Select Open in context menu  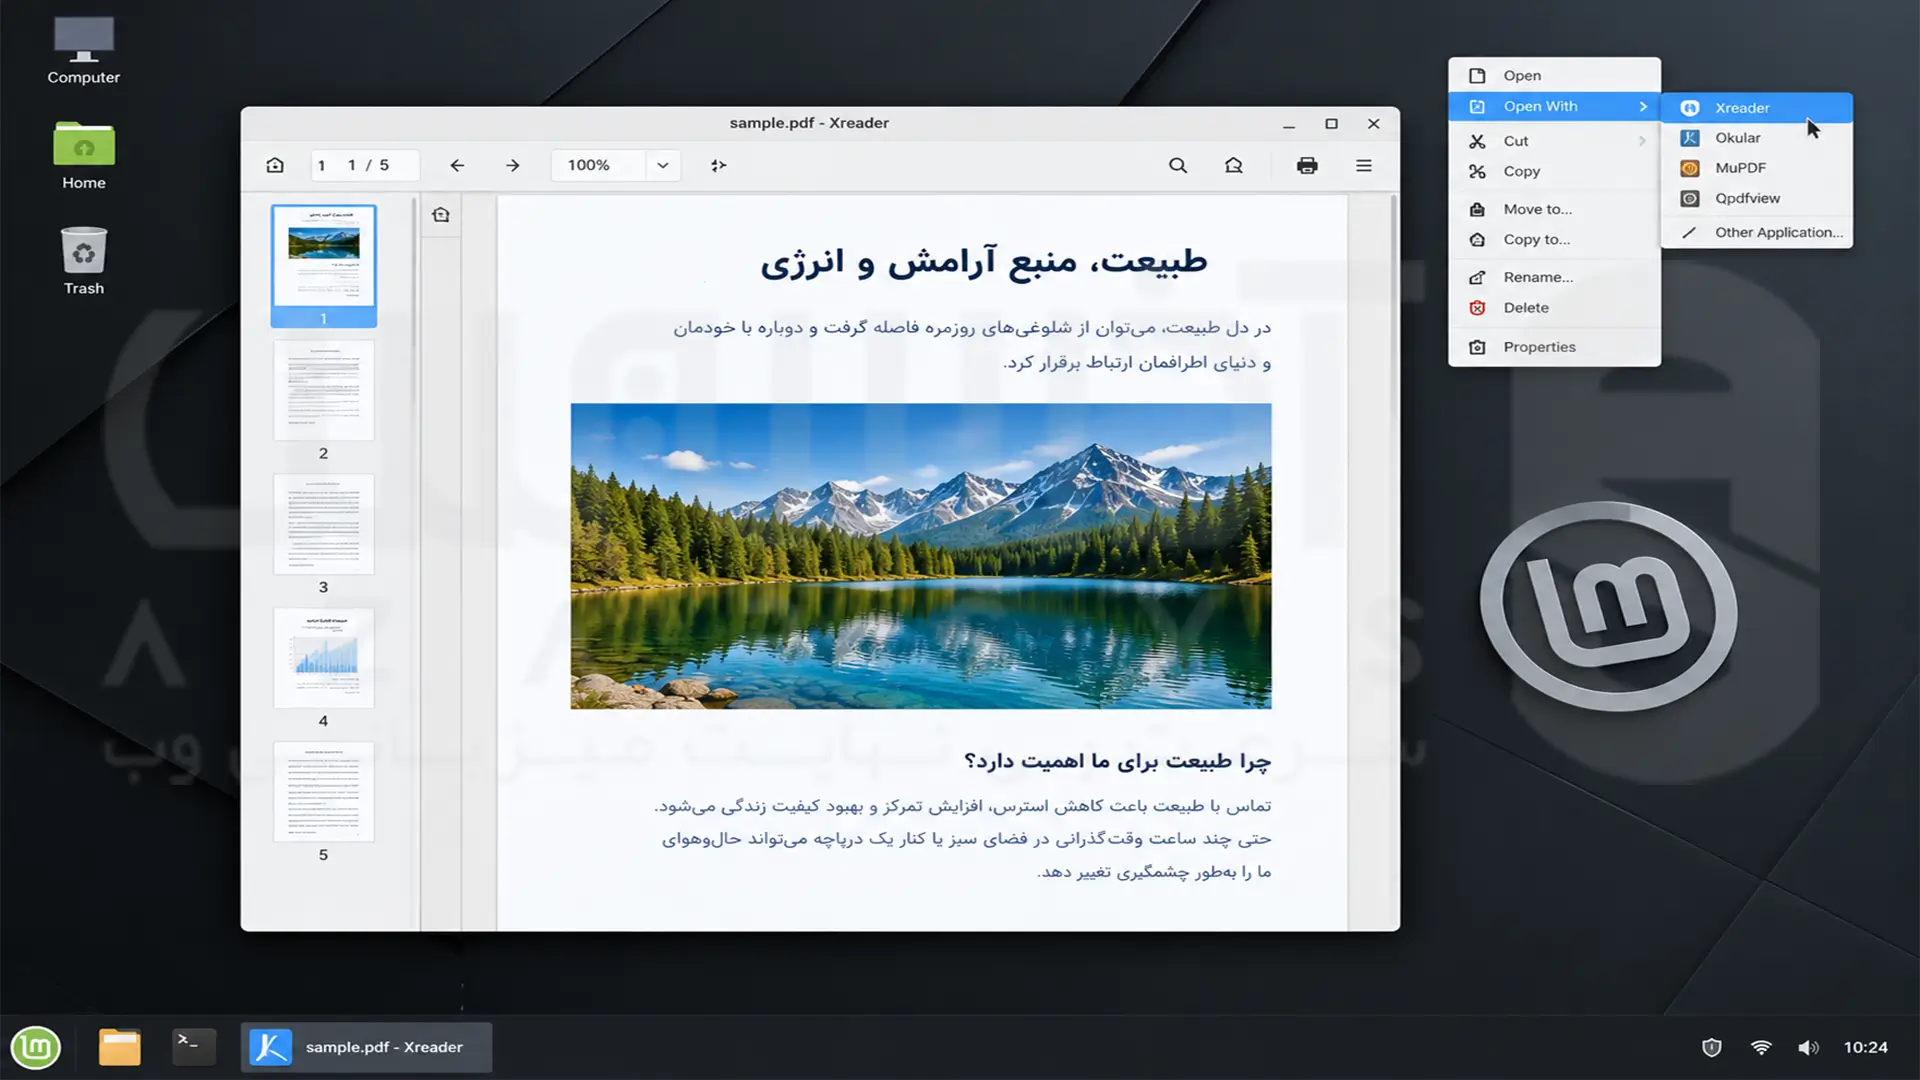click(x=1554, y=76)
